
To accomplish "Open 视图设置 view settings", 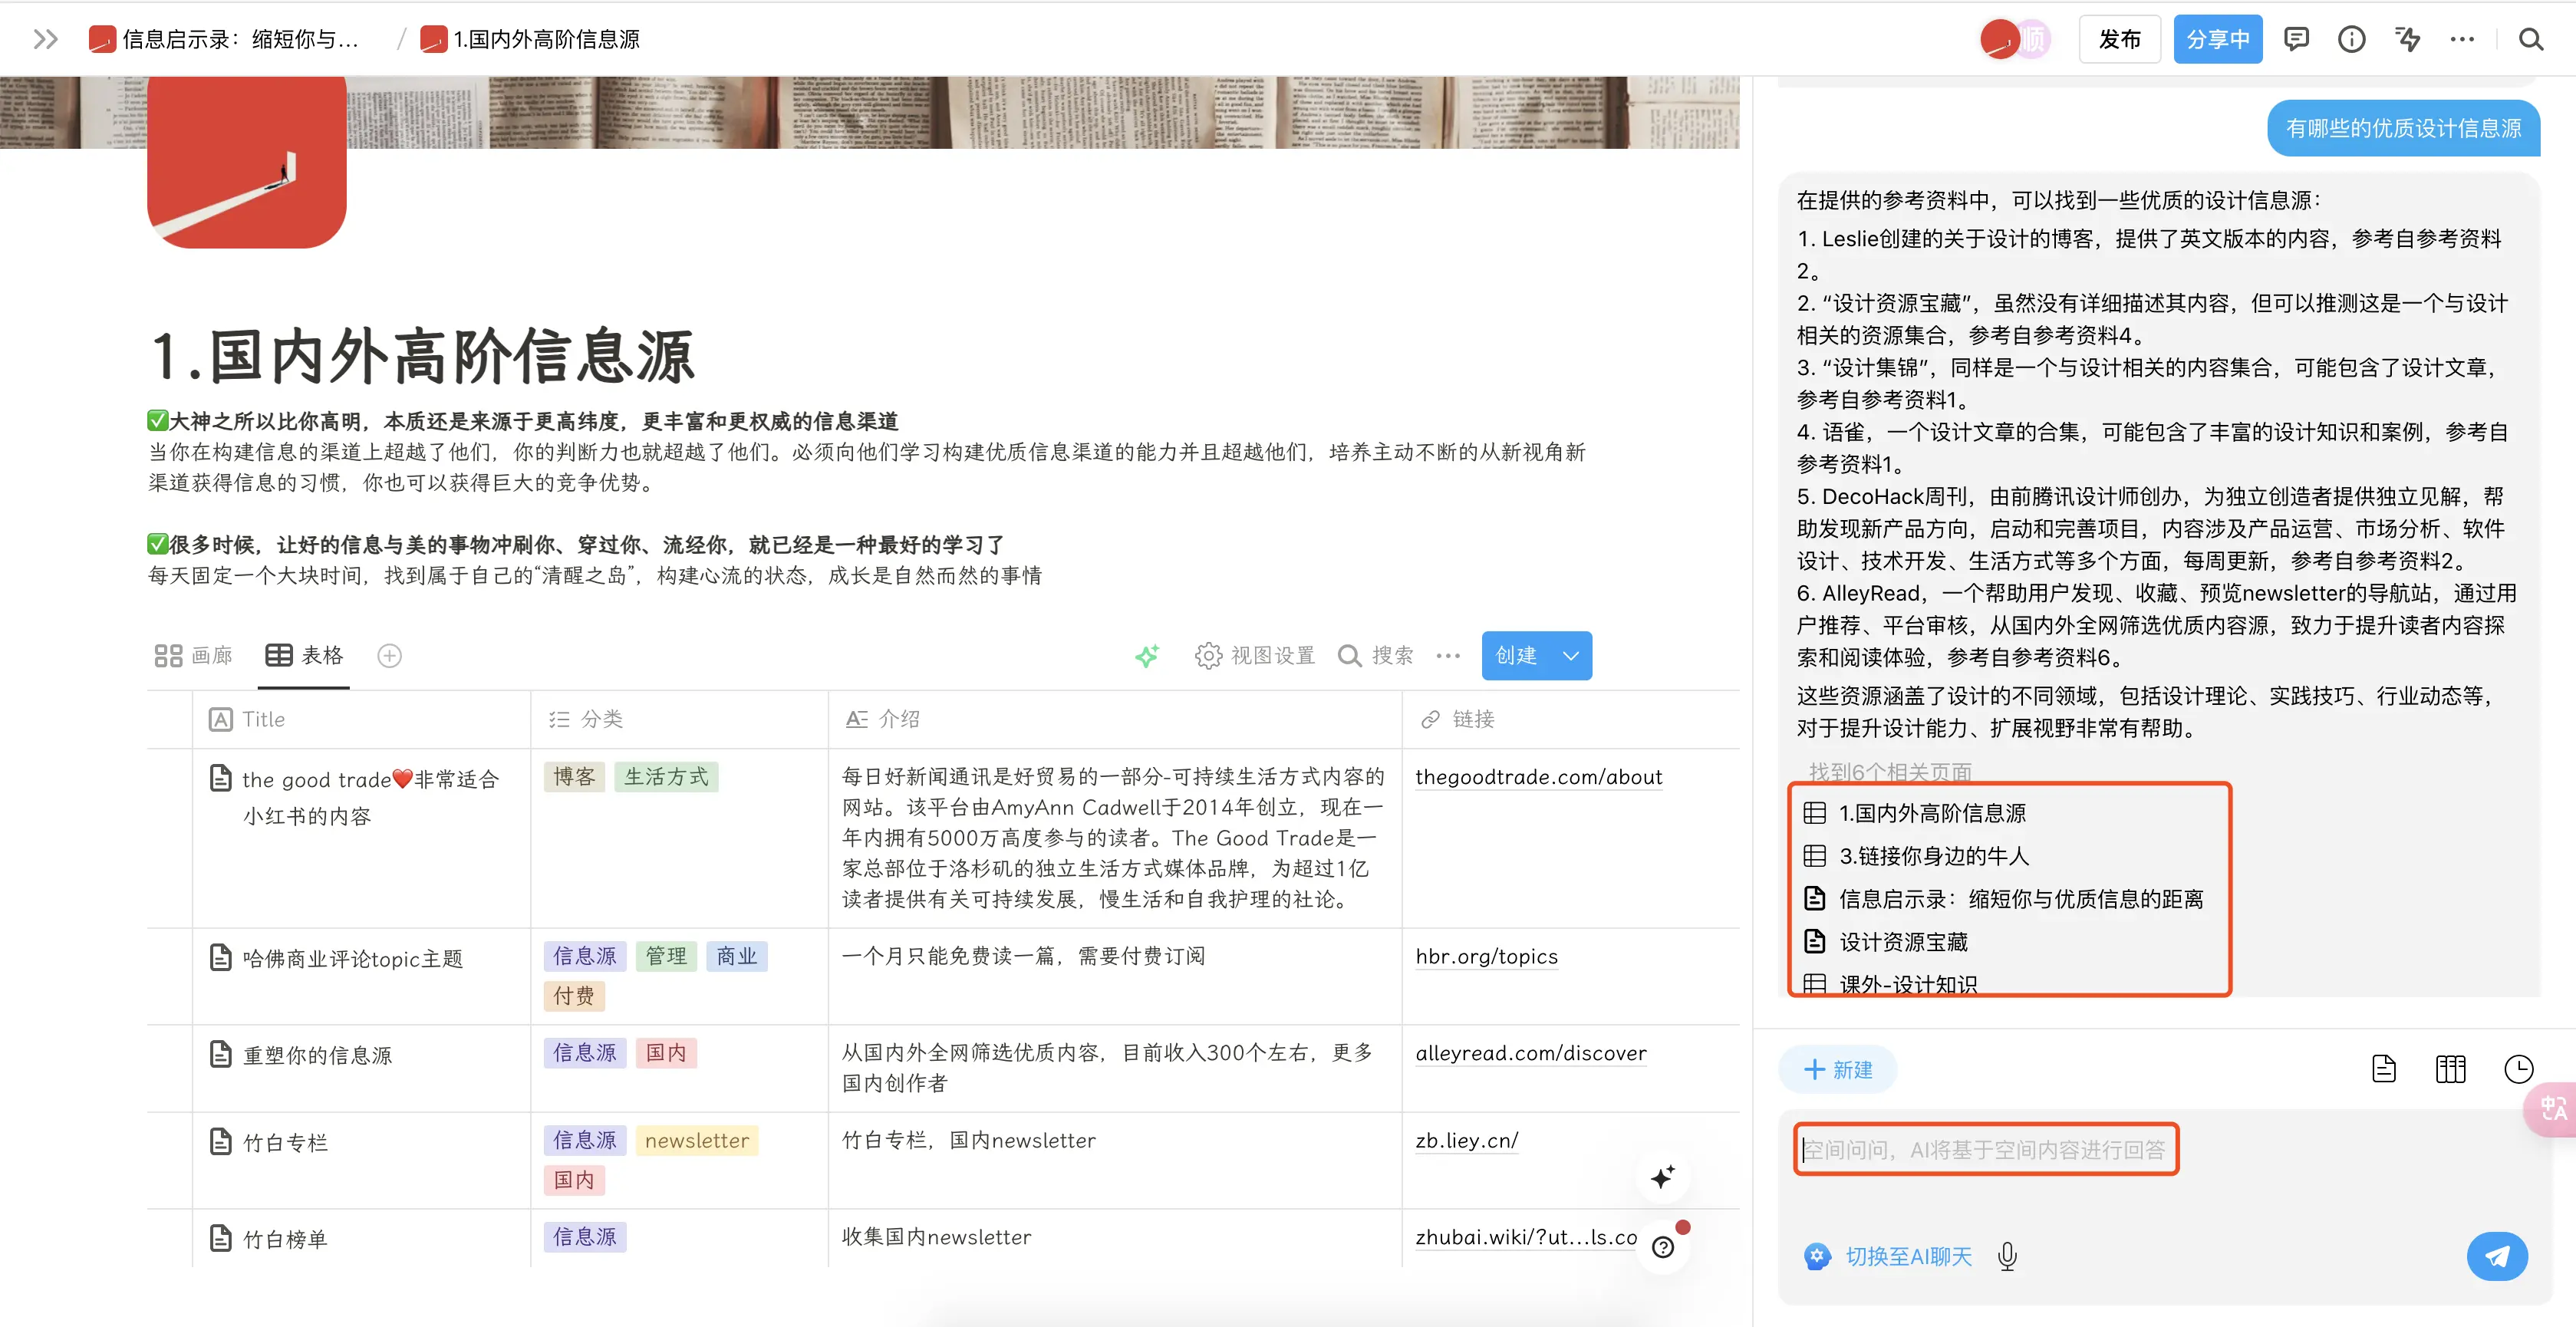I will pyautogui.click(x=1255, y=656).
